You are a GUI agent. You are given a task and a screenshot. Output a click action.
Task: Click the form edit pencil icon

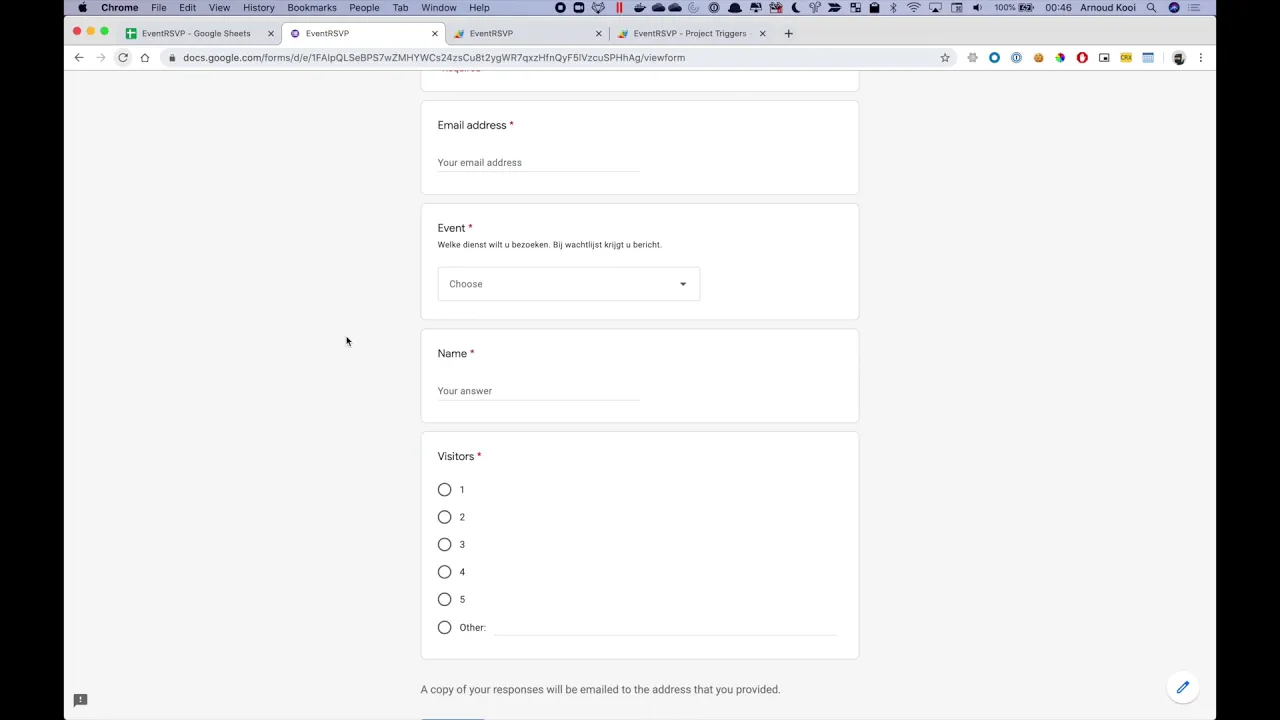click(1182, 687)
